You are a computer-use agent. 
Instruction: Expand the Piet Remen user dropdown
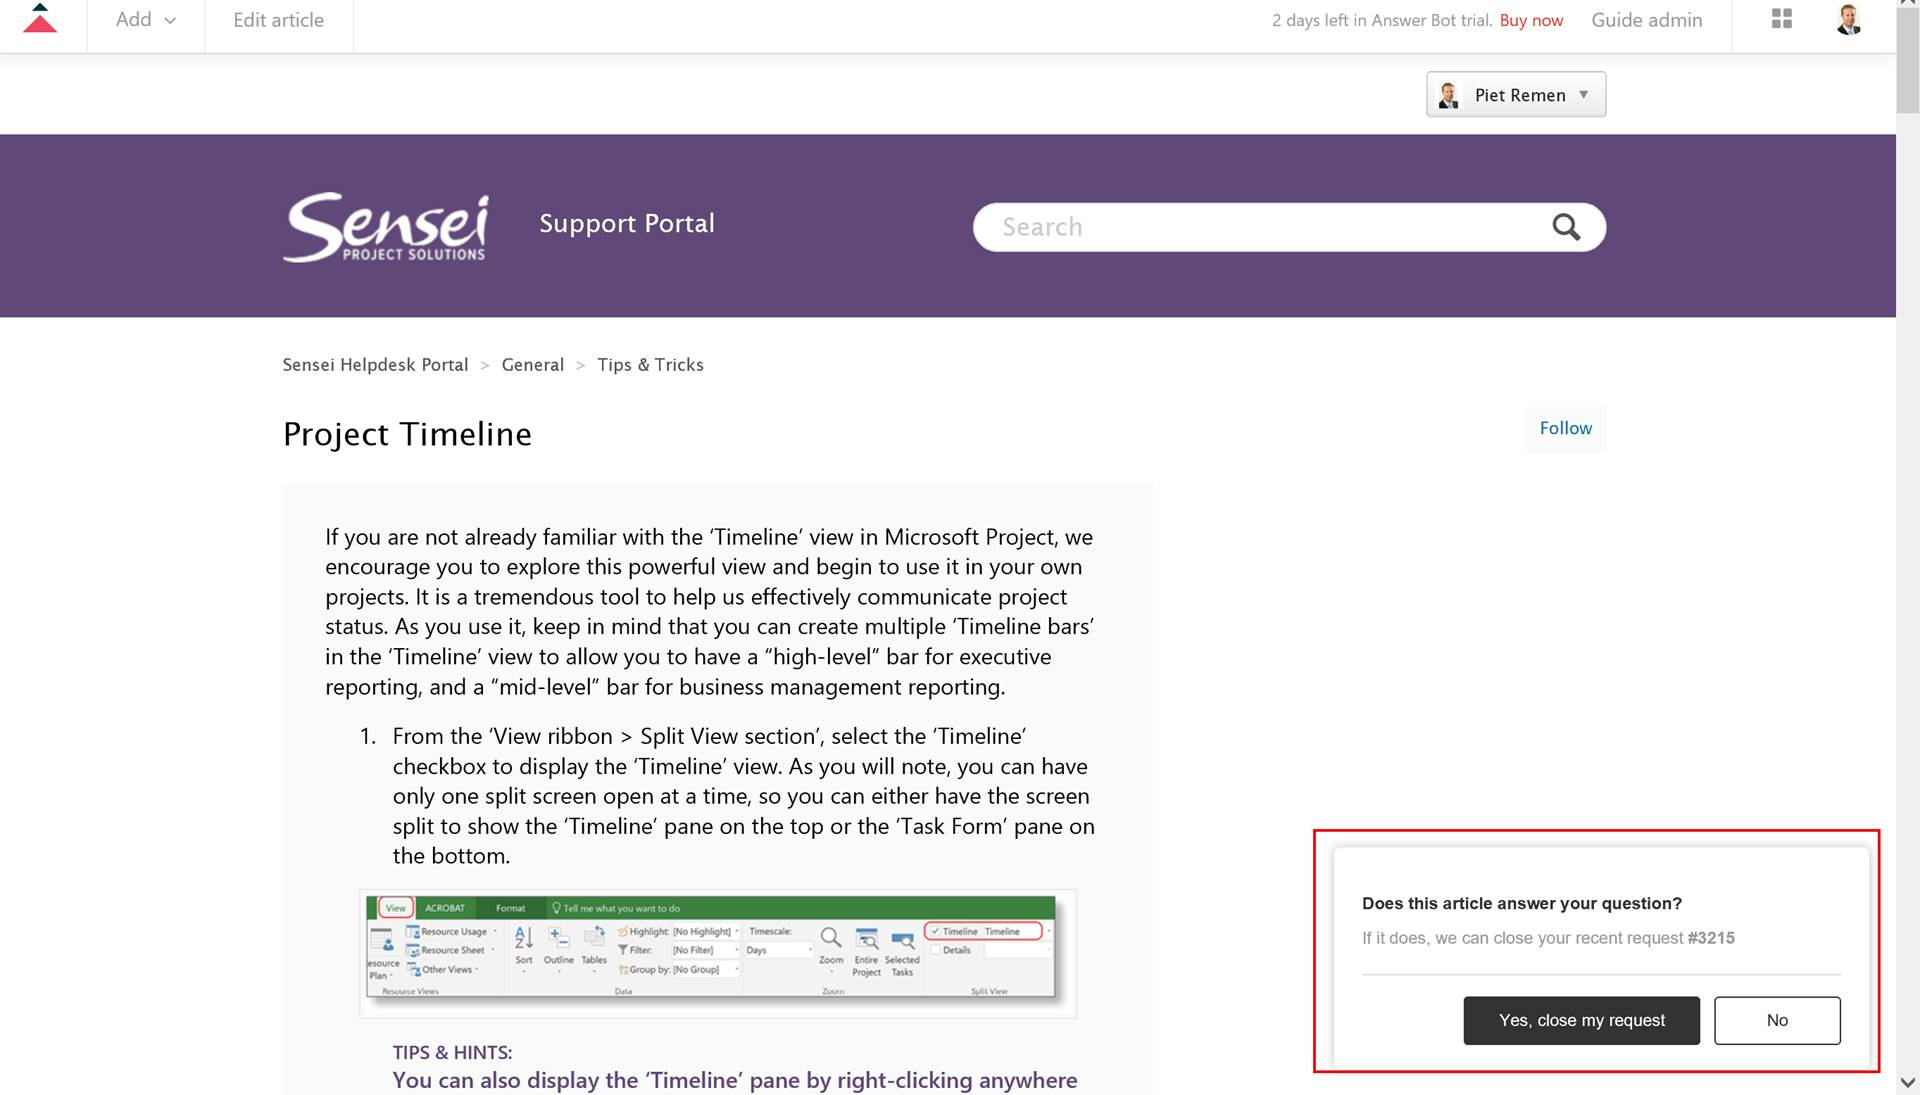(x=1515, y=95)
